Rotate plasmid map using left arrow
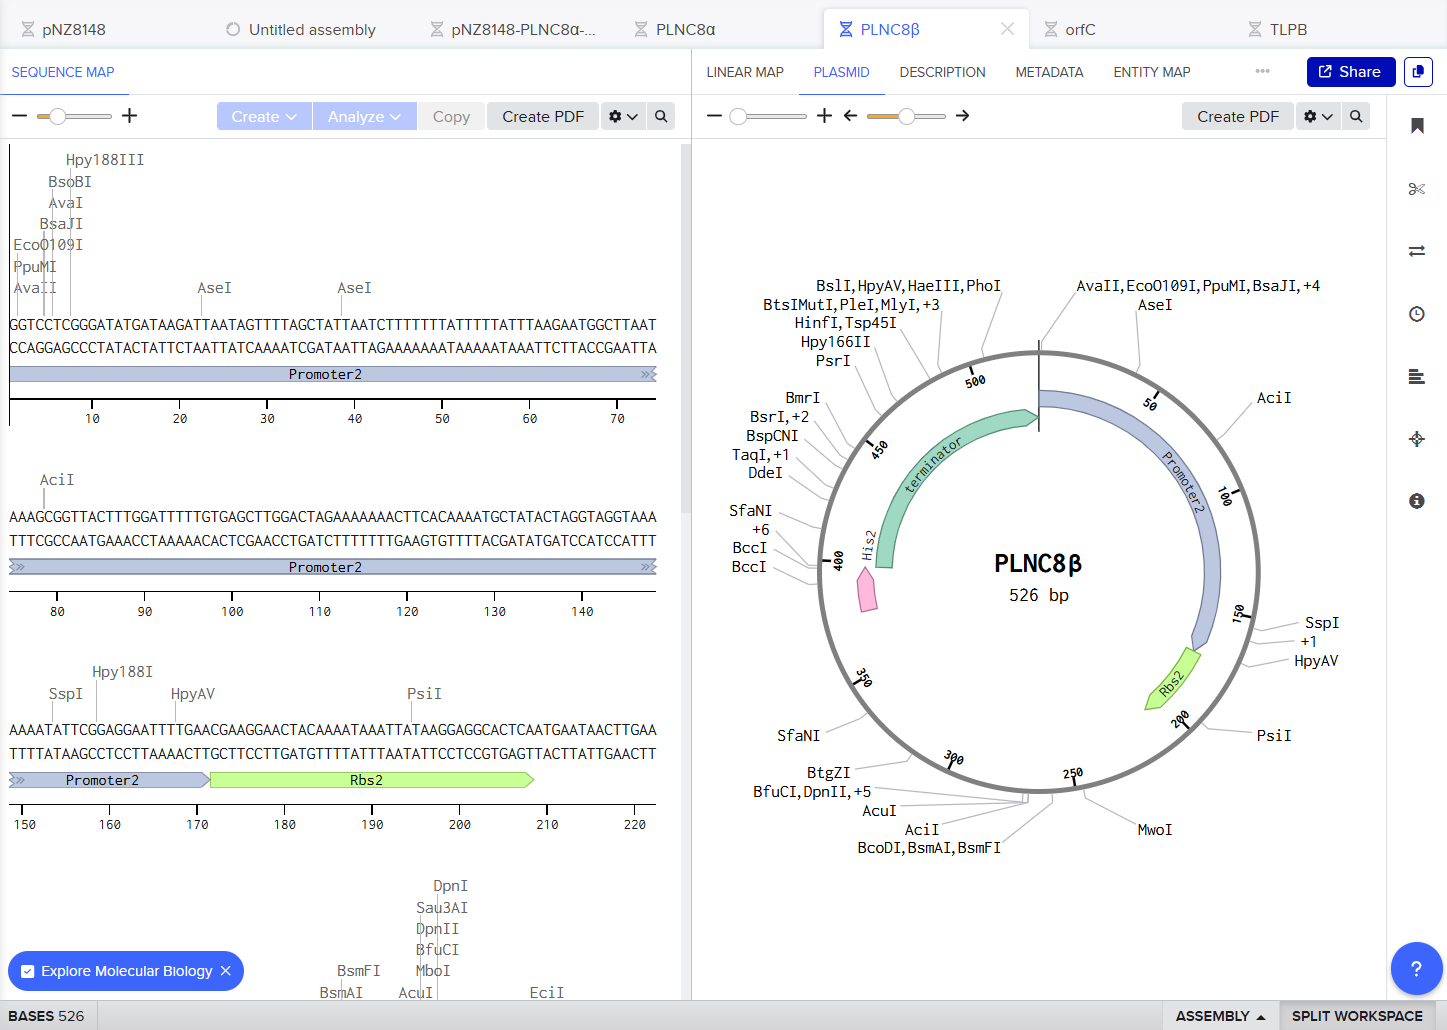This screenshot has height=1030, width=1447. (x=851, y=116)
